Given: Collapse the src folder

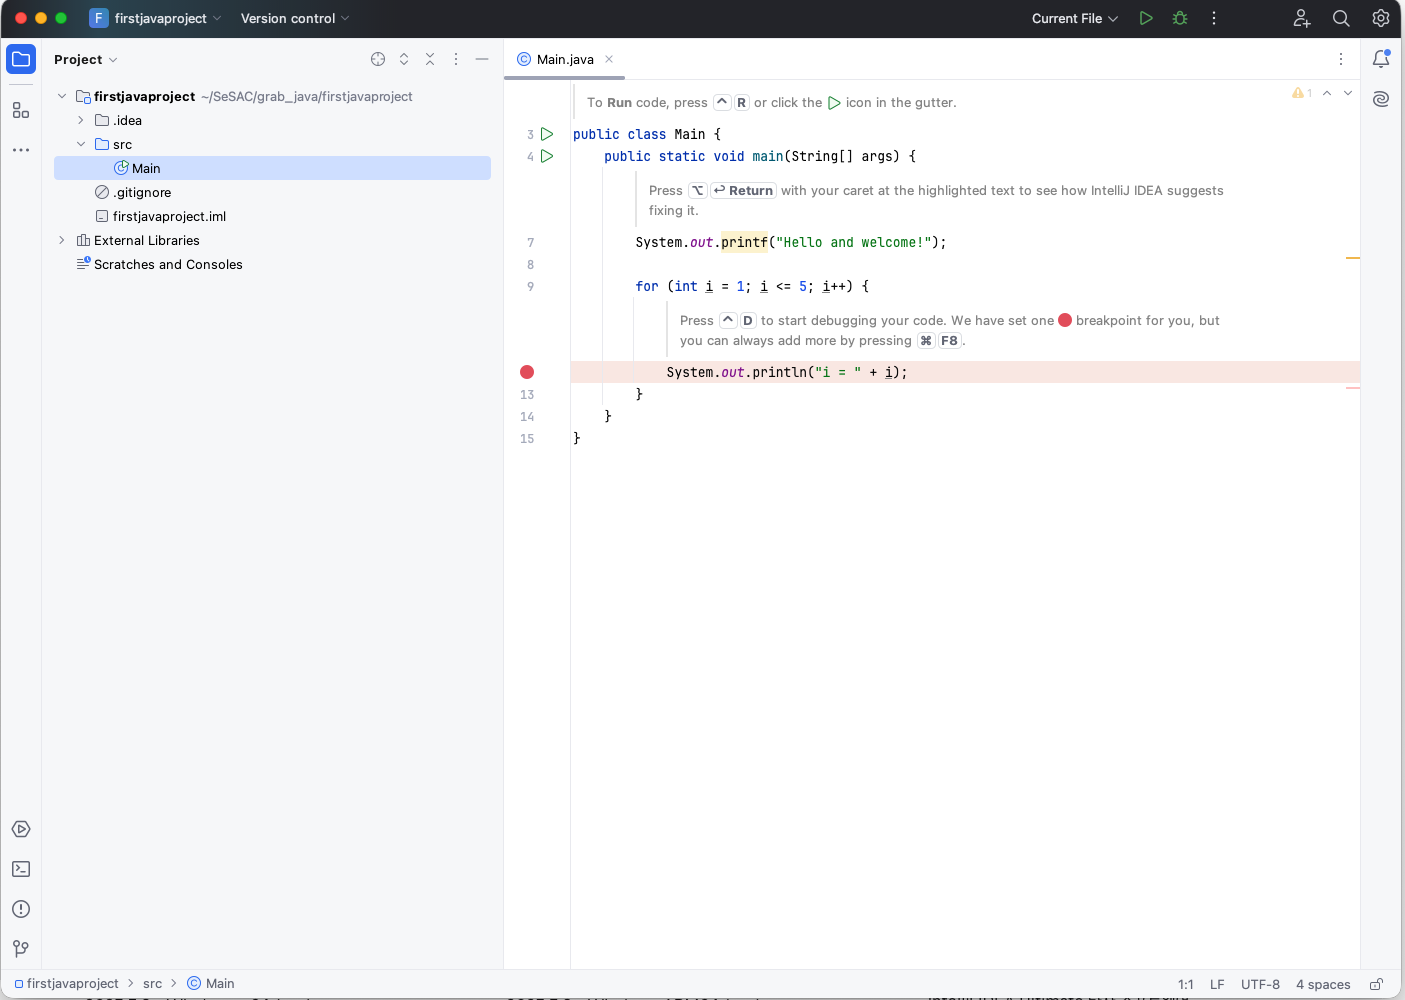Looking at the screenshot, I should 81,144.
